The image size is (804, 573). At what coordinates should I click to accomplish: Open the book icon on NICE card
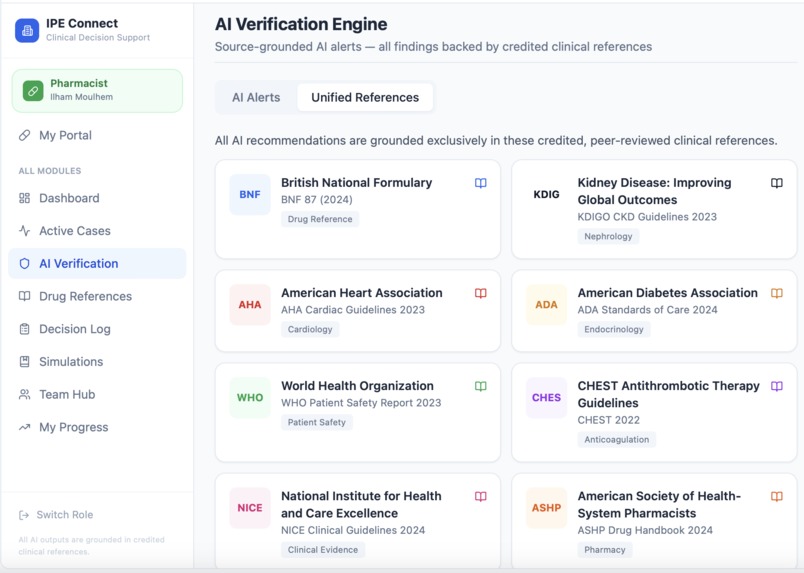(x=480, y=497)
